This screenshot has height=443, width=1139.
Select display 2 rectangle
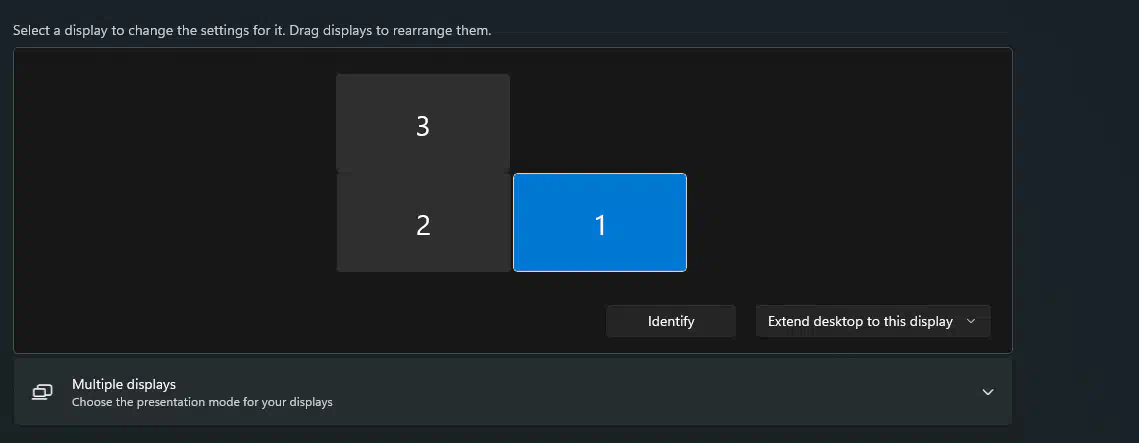423,222
